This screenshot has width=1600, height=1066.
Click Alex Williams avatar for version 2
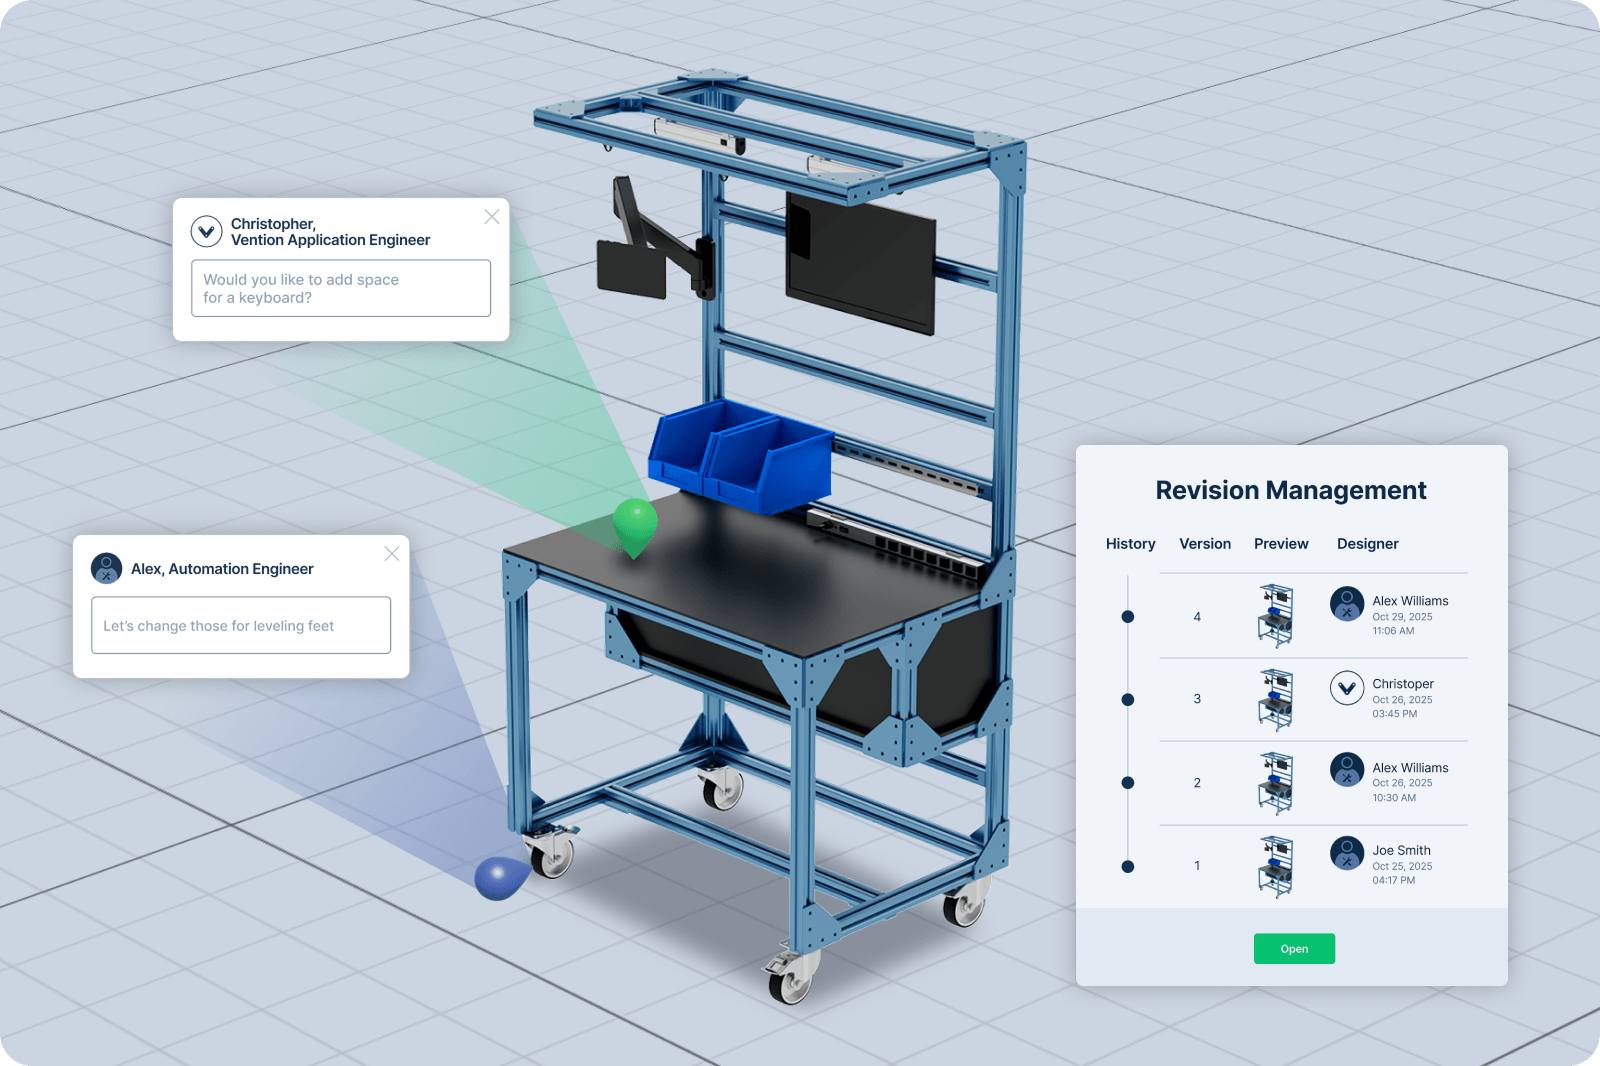click(x=1347, y=770)
